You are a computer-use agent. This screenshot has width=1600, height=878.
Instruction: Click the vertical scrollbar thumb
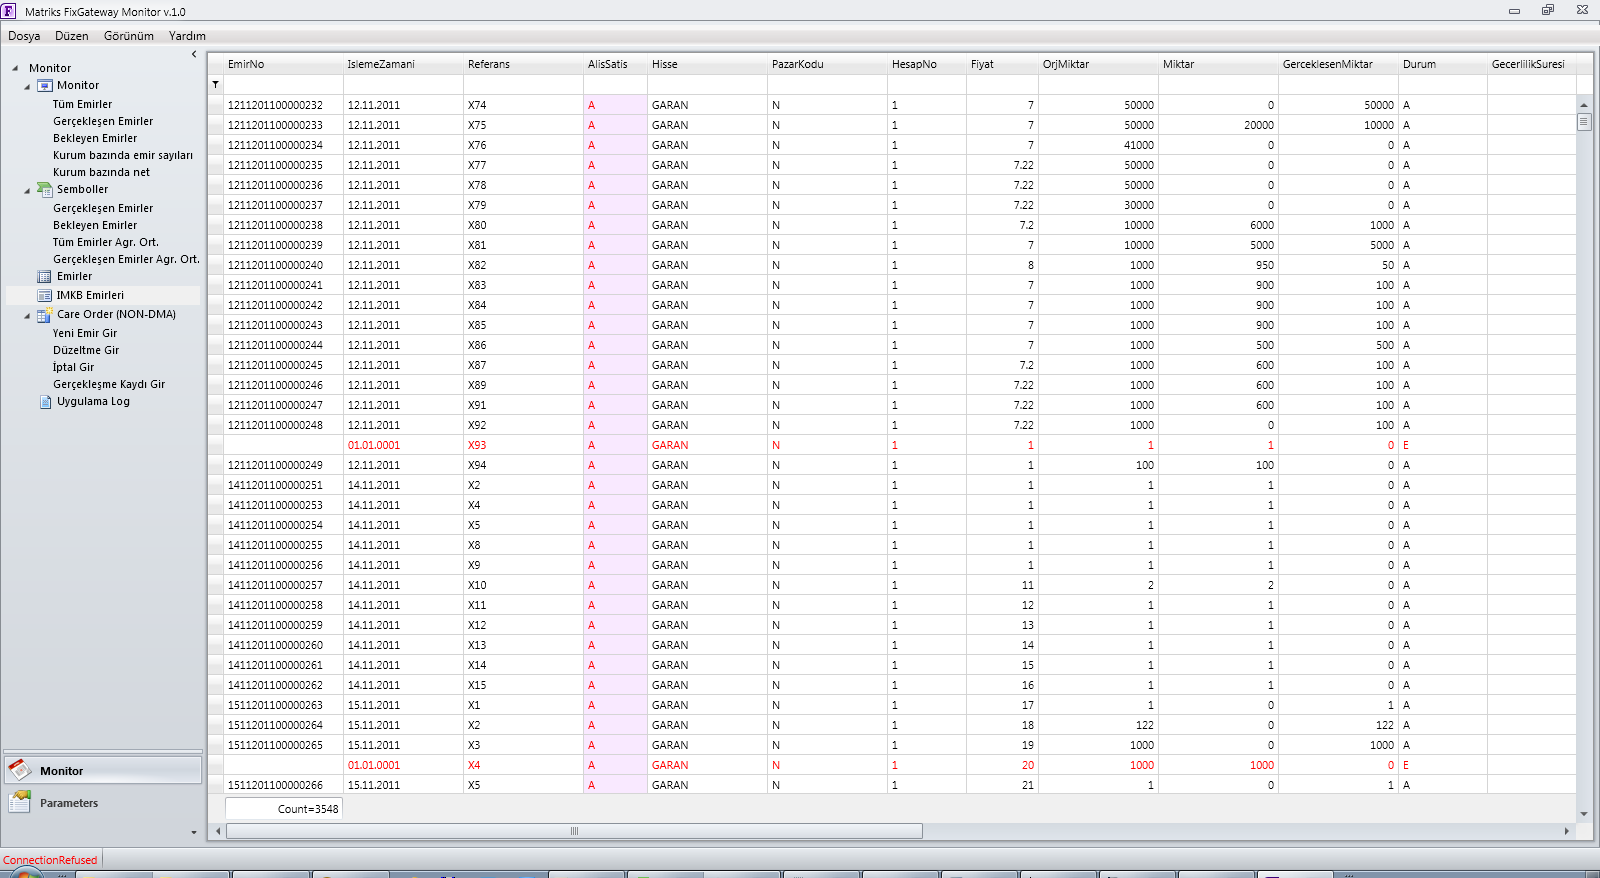pyautogui.click(x=1583, y=122)
